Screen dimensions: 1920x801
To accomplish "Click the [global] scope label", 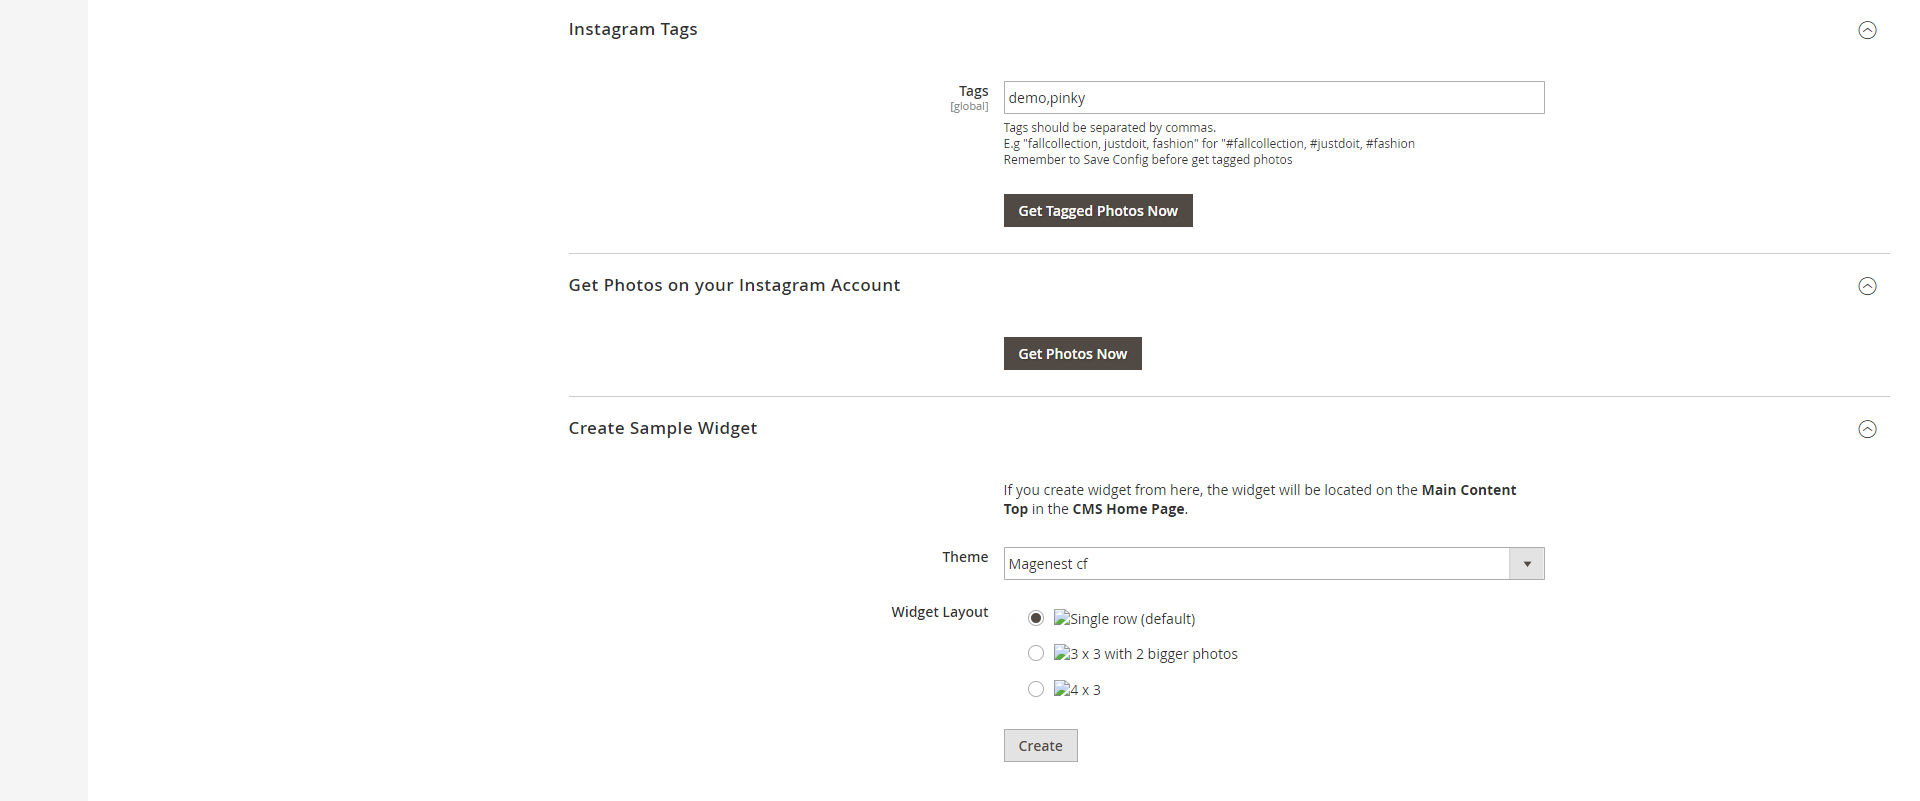I will click(969, 106).
